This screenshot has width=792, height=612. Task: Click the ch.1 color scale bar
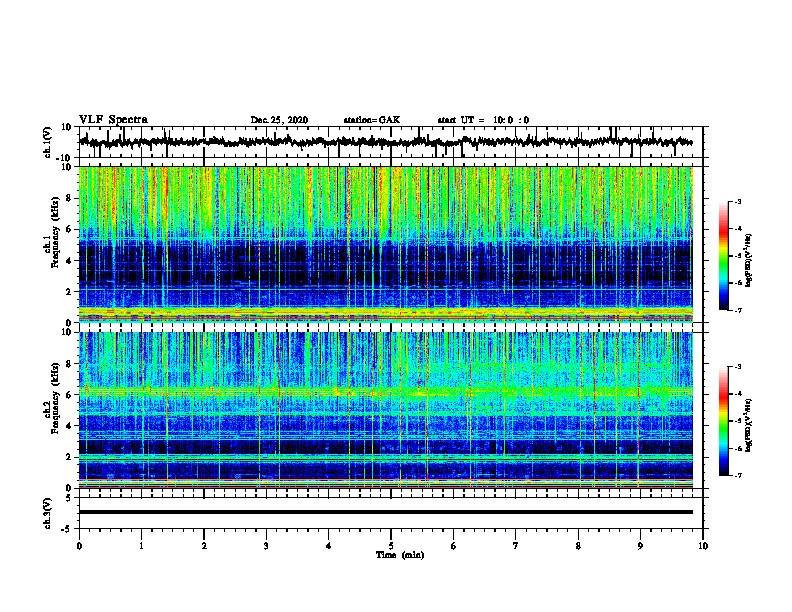[x=723, y=256]
